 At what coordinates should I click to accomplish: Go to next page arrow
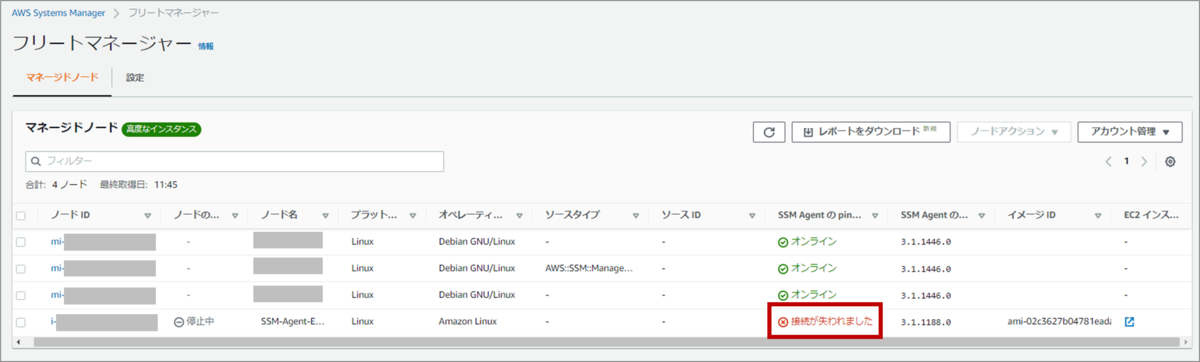click(1145, 162)
